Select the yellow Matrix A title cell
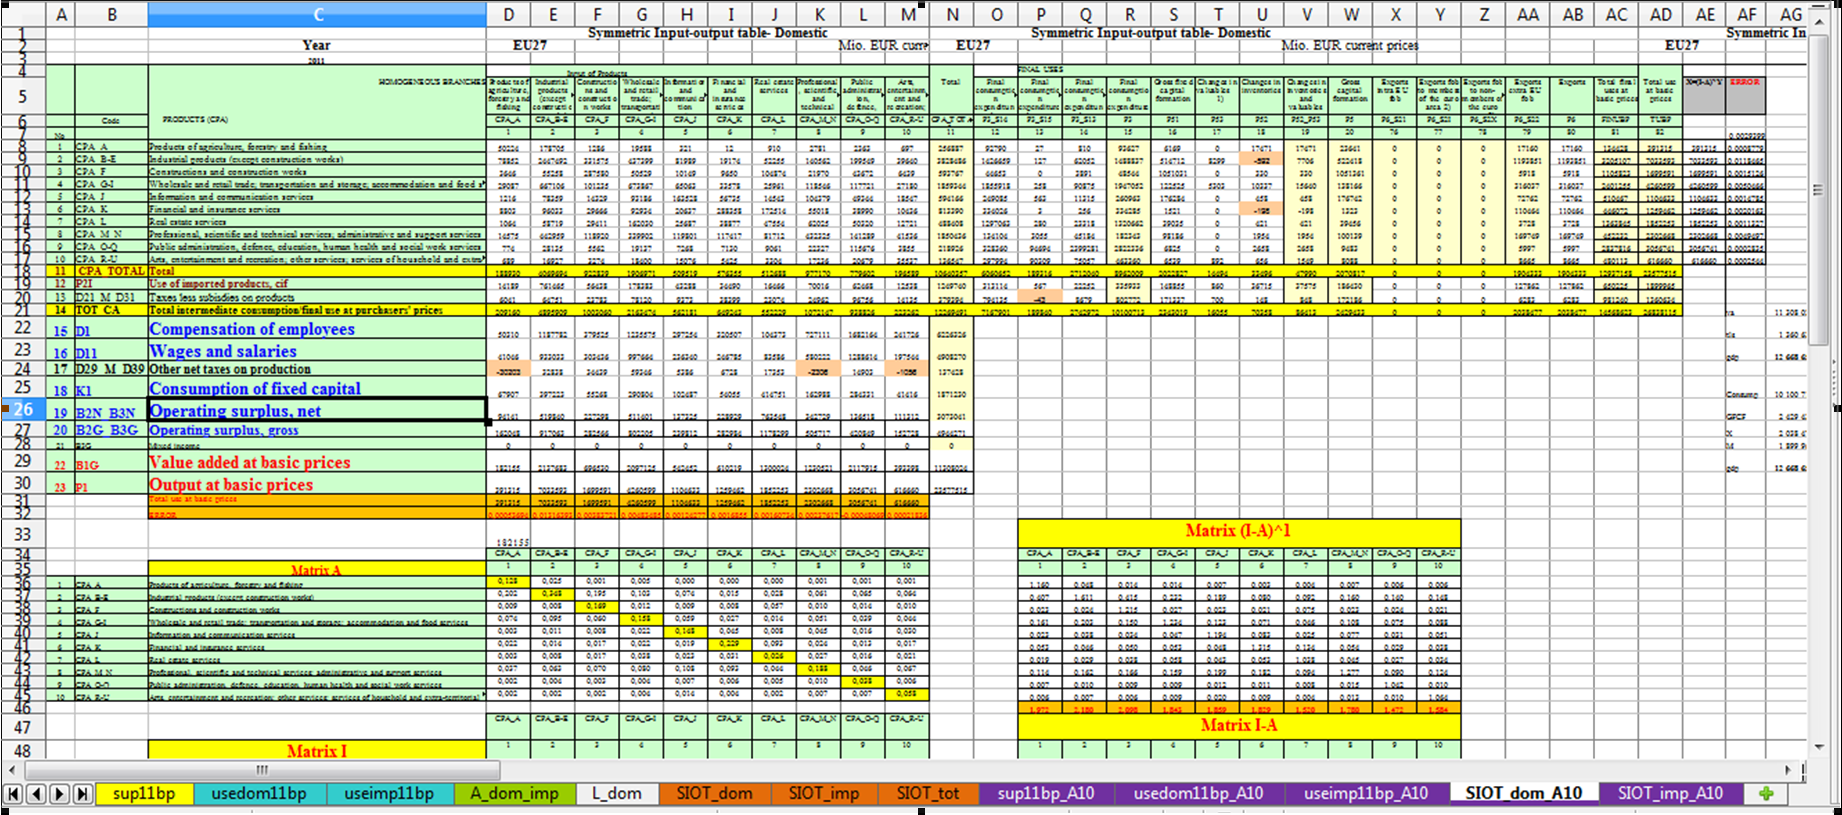Screen dimensions: 1842x815 pyautogui.click(x=317, y=570)
